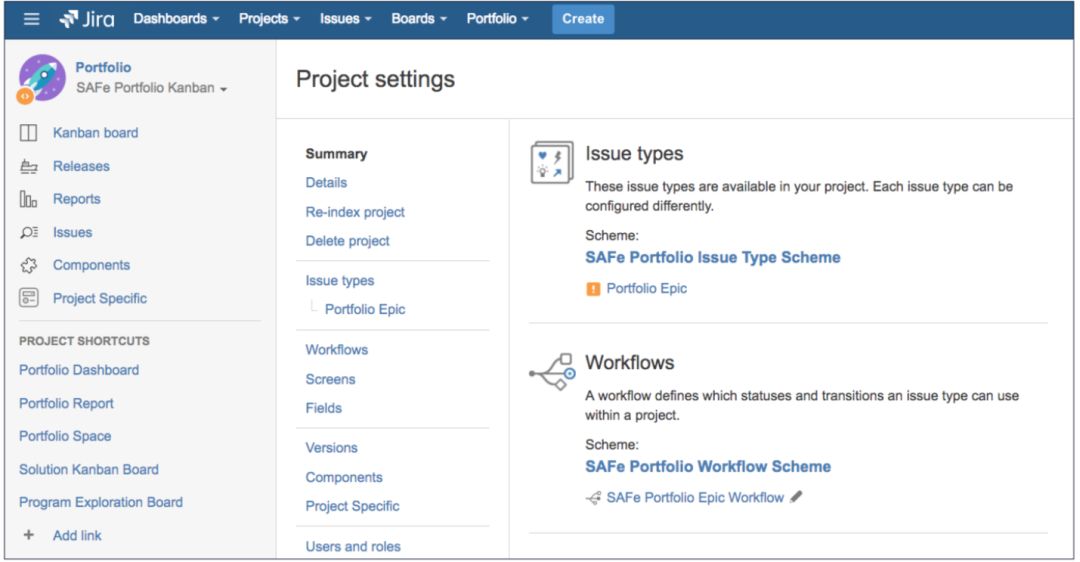Go to Releases in sidebar

(x=81, y=166)
